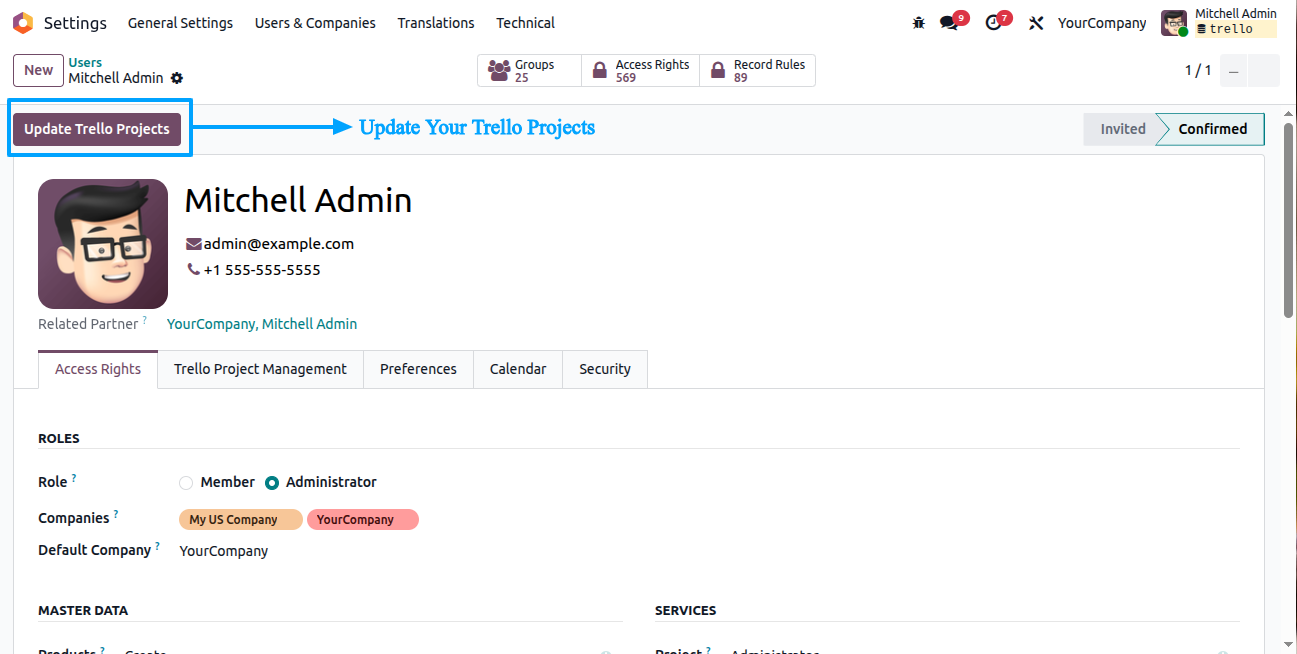Screen dimensions: 1297x654
Task: Click the envelope icon next to email
Action: 194,244
